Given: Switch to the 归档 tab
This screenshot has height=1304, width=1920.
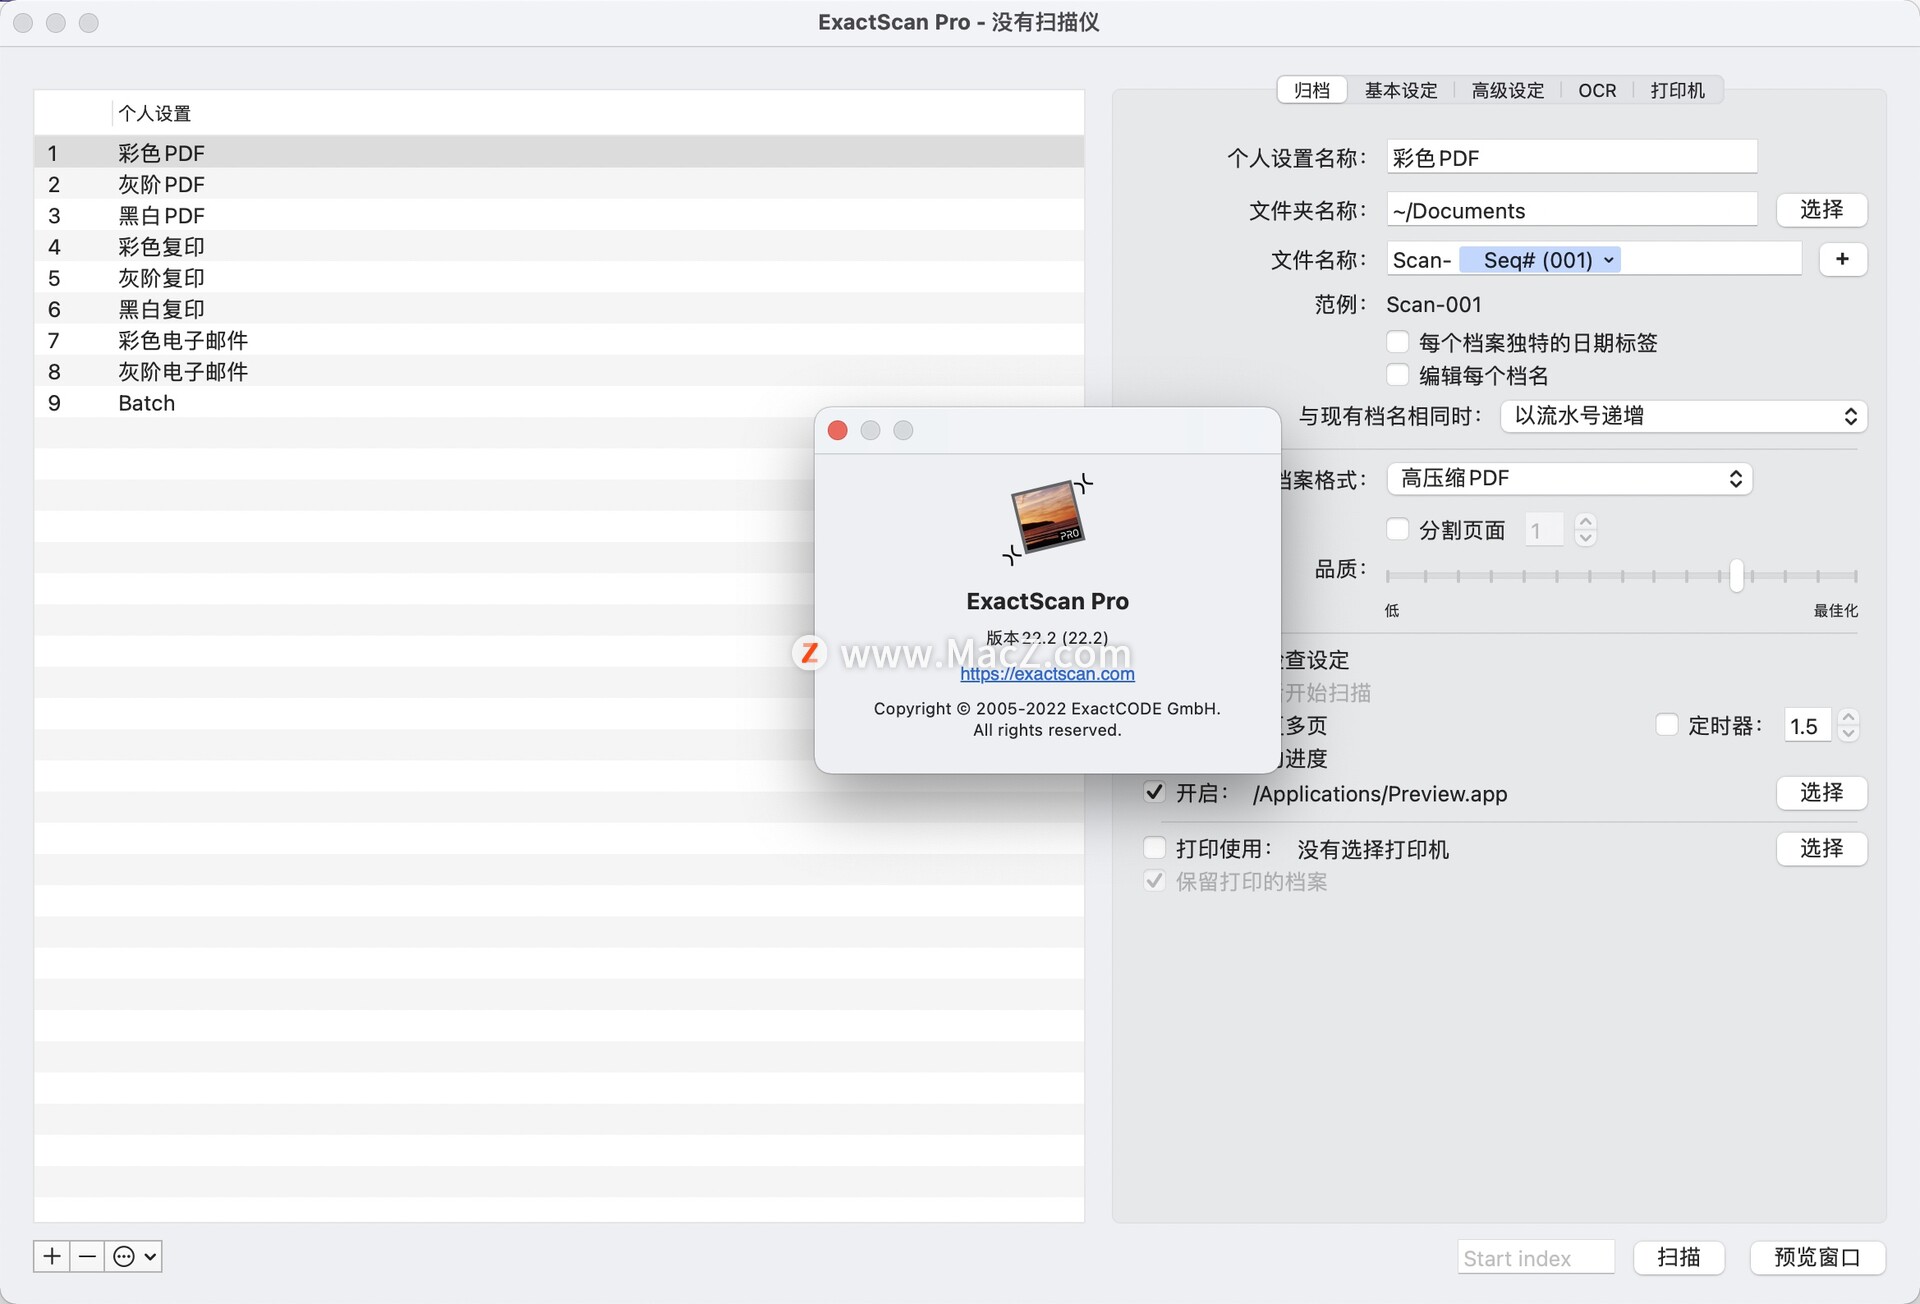Looking at the screenshot, I should pos(1312,90).
